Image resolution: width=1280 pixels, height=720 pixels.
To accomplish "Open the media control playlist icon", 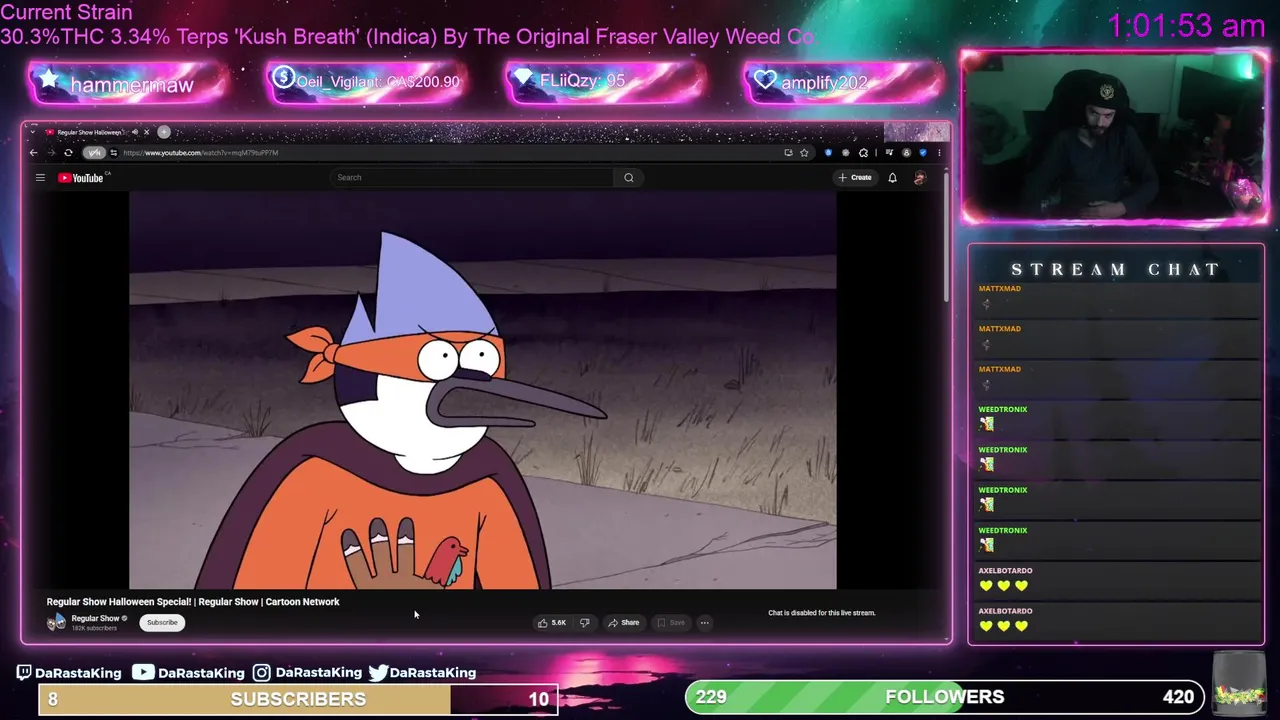I will point(889,152).
